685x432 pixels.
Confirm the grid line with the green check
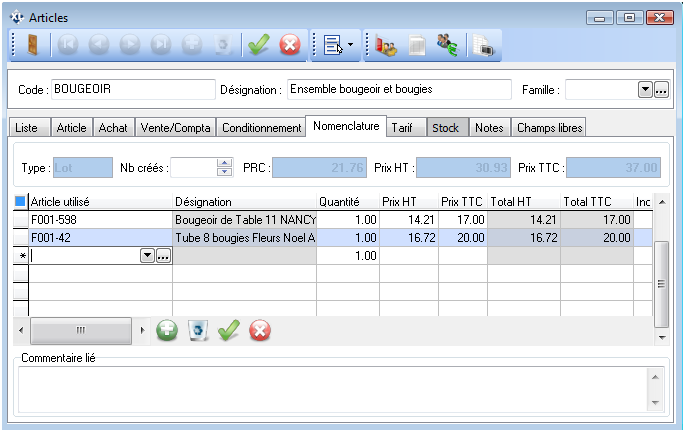tap(229, 330)
